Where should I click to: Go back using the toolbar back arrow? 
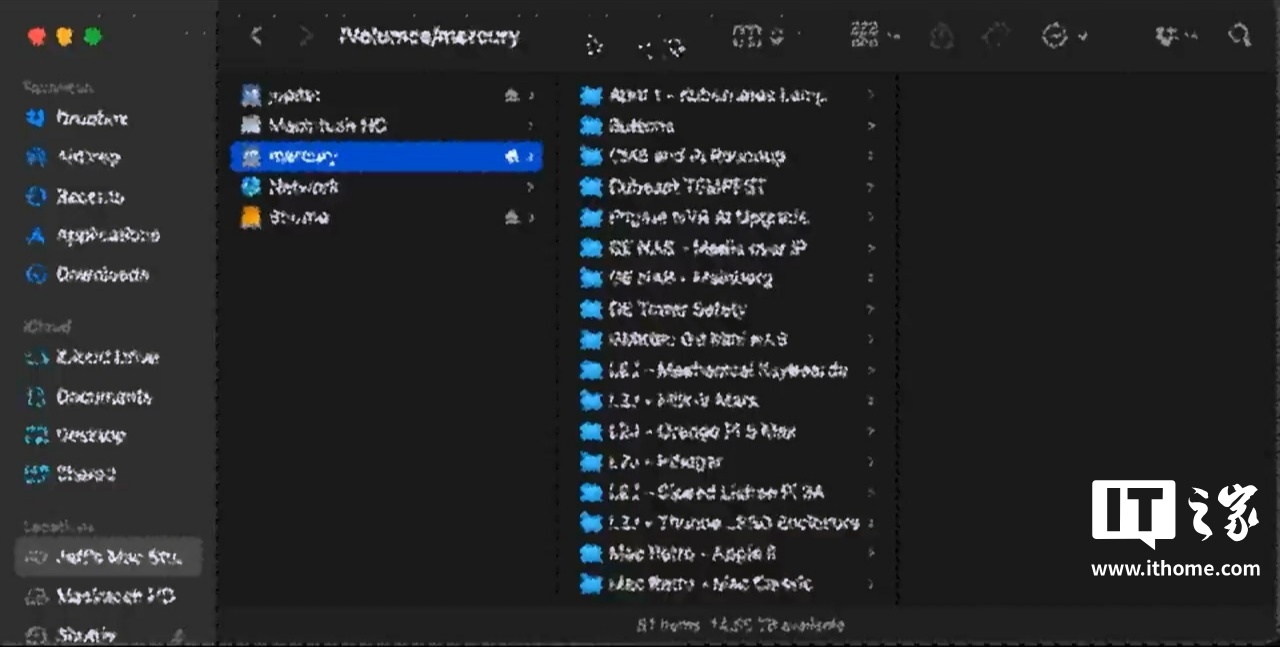[256, 37]
